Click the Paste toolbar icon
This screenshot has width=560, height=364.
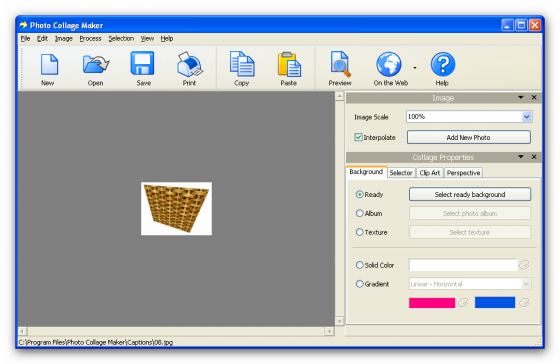(289, 64)
